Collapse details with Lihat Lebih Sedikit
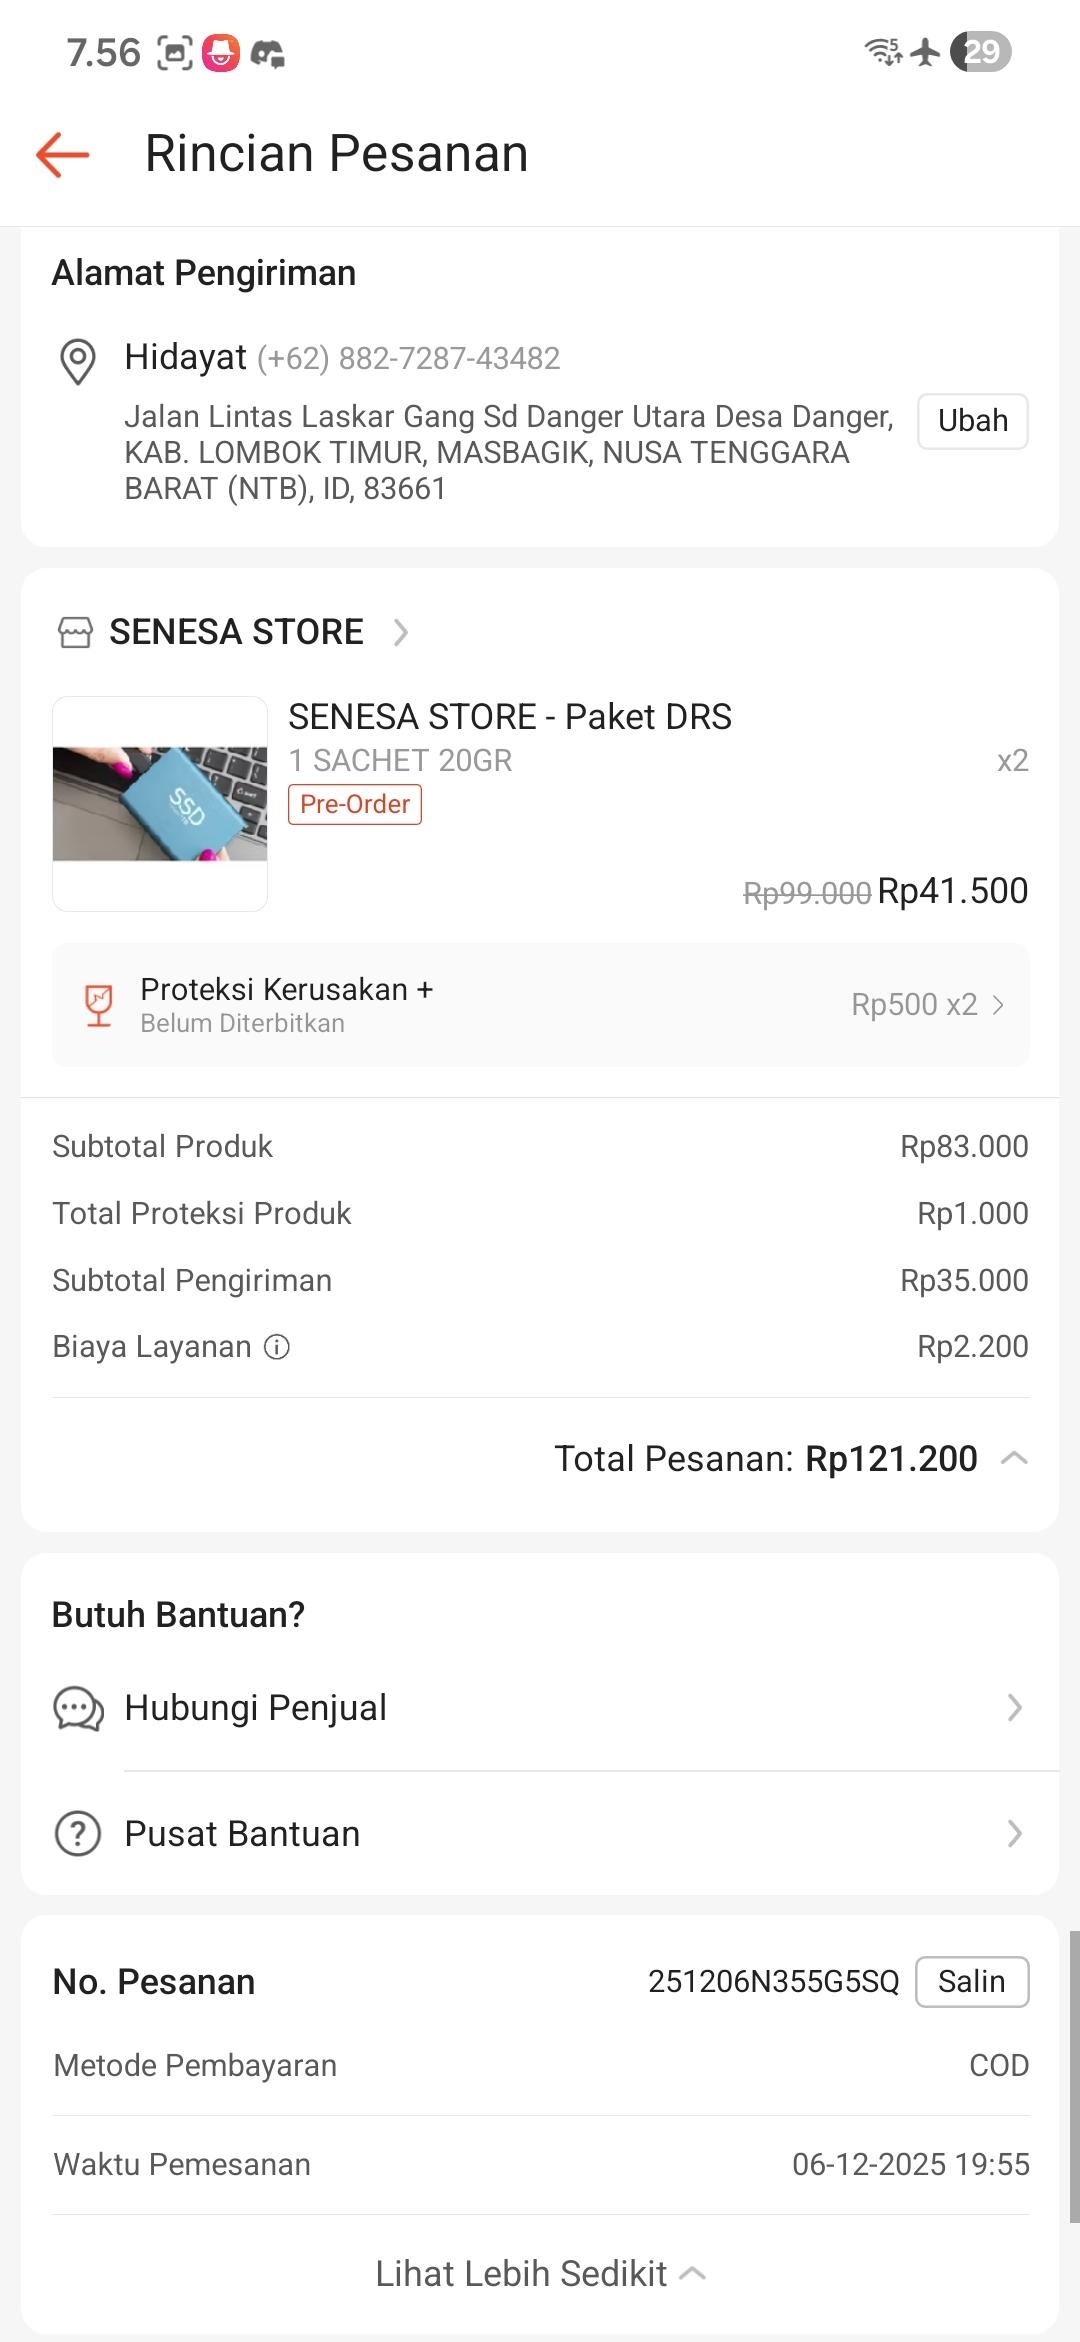1080x2342 pixels. coord(540,2274)
